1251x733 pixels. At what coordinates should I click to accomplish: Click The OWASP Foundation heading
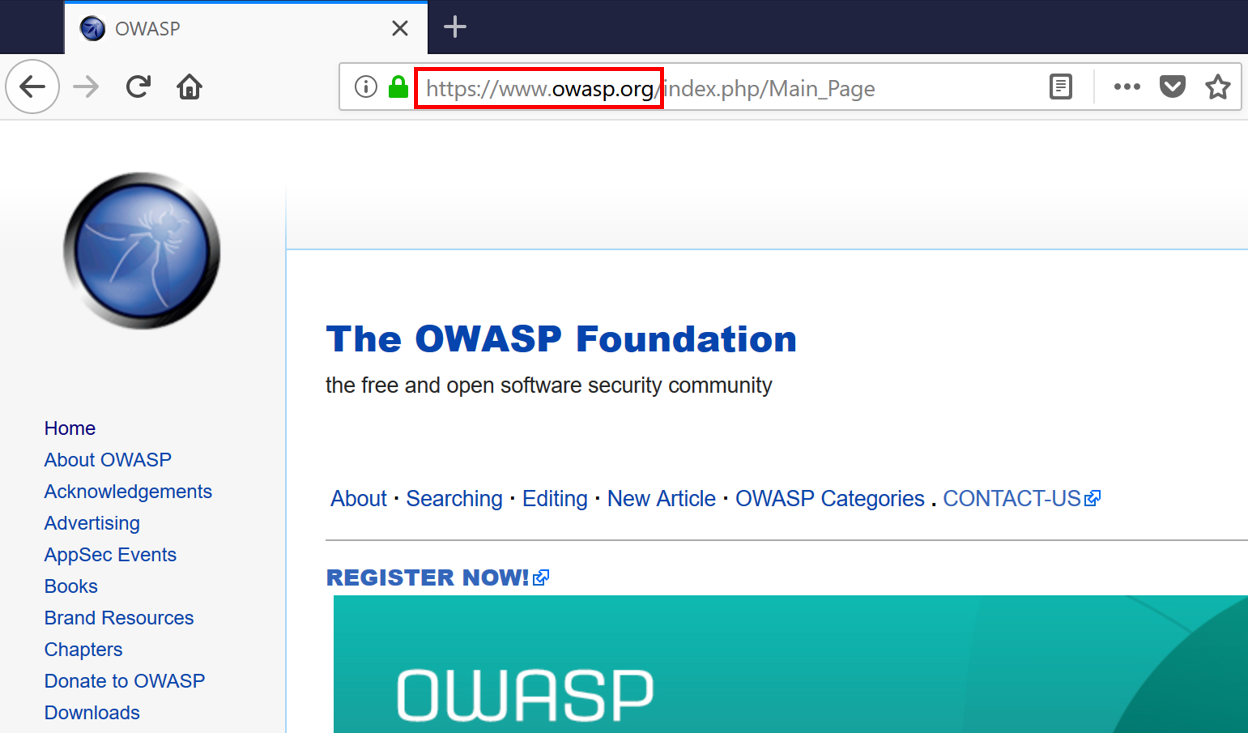[x=561, y=340]
